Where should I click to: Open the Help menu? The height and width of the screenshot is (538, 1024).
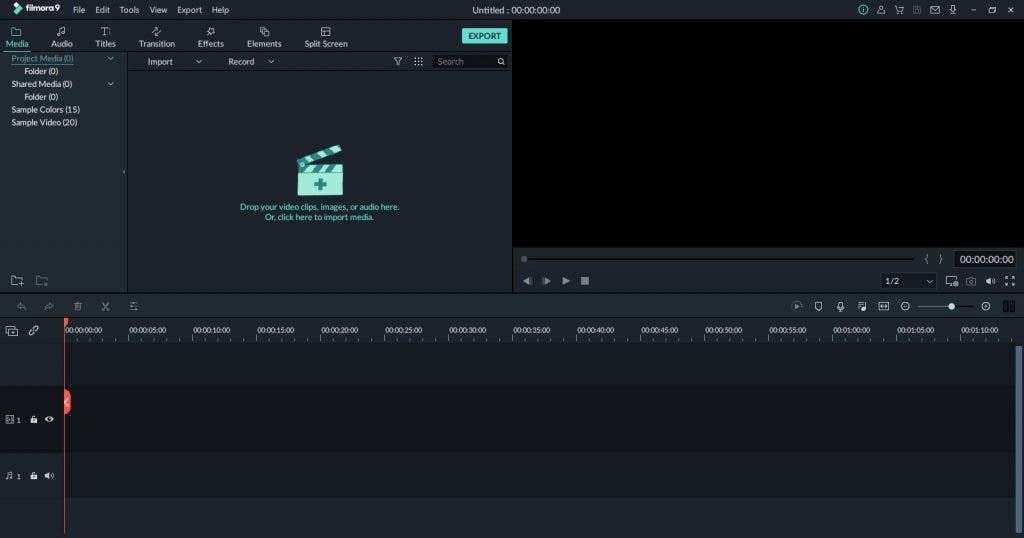coord(220,10)
